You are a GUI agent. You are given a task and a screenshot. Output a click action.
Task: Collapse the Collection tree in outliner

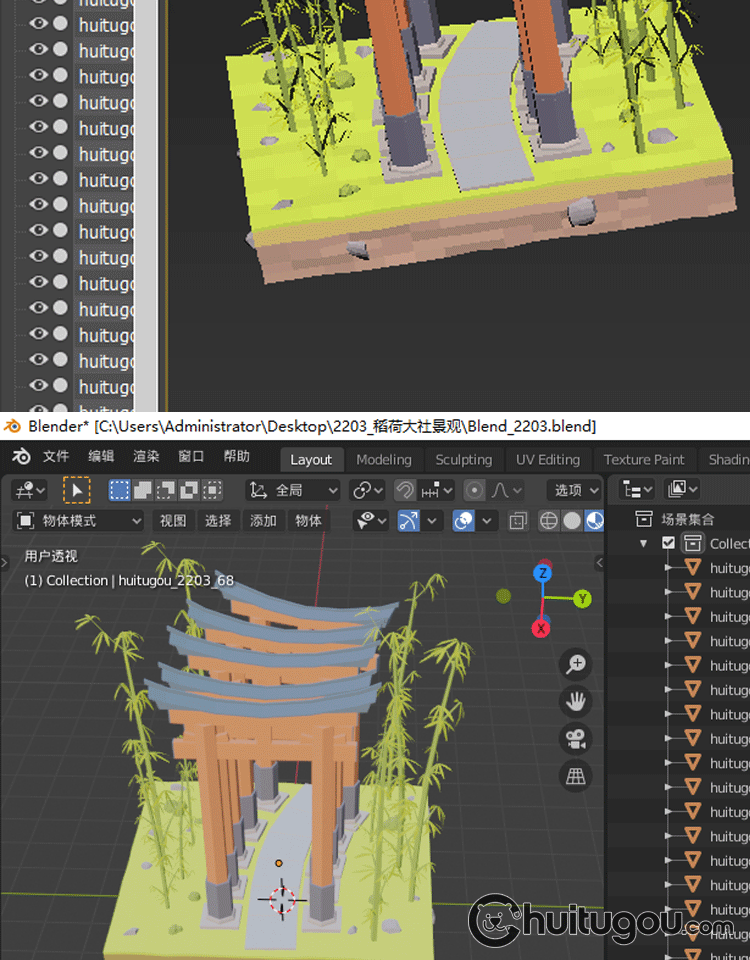tap(644, 543)
